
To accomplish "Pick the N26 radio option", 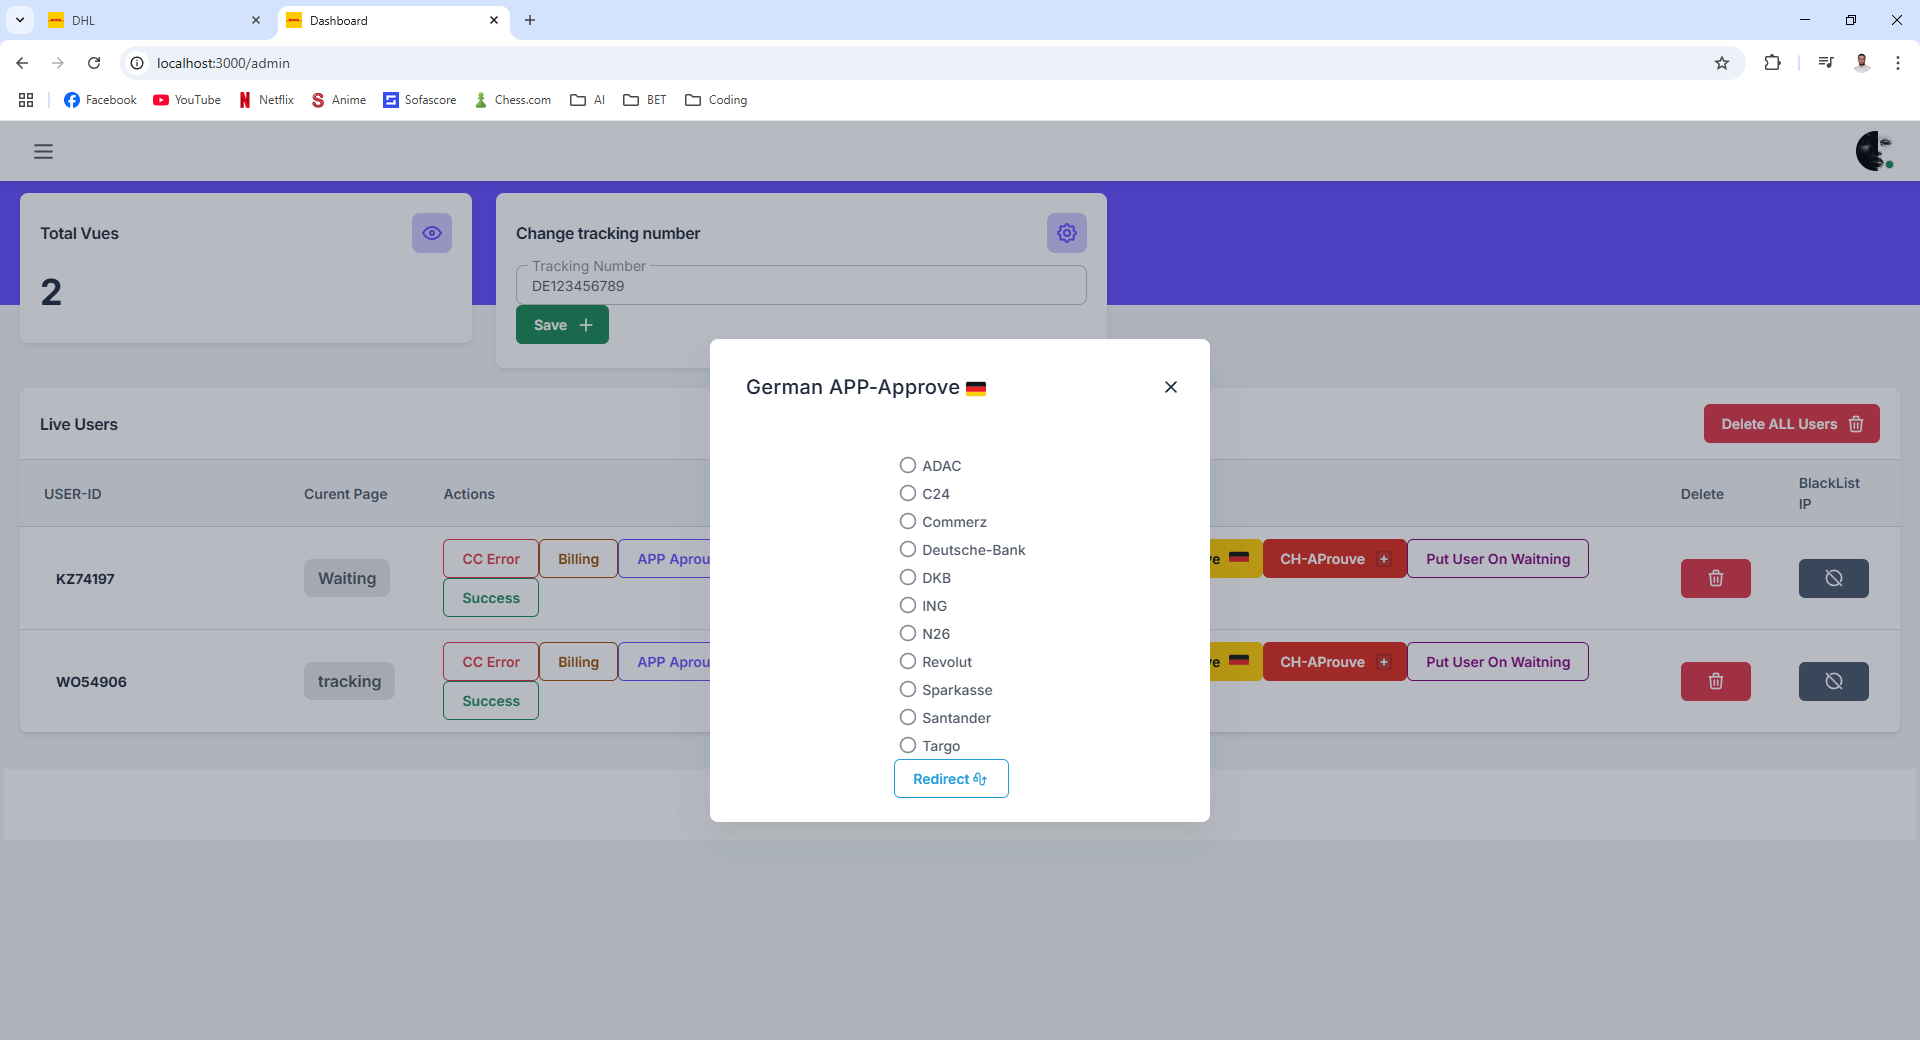I will click(x=908, y=633).
